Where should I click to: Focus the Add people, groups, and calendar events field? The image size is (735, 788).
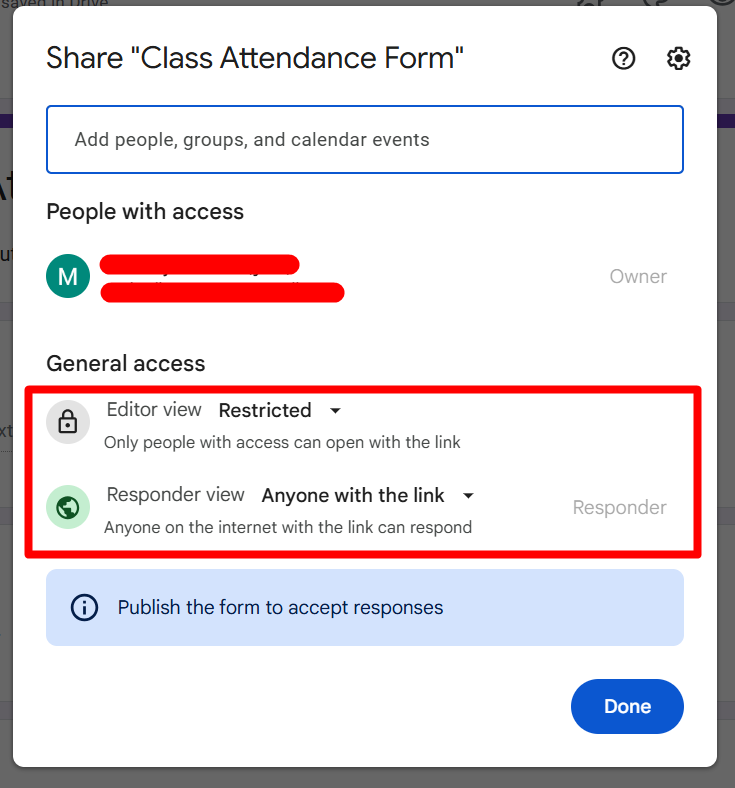pos(364,140)
